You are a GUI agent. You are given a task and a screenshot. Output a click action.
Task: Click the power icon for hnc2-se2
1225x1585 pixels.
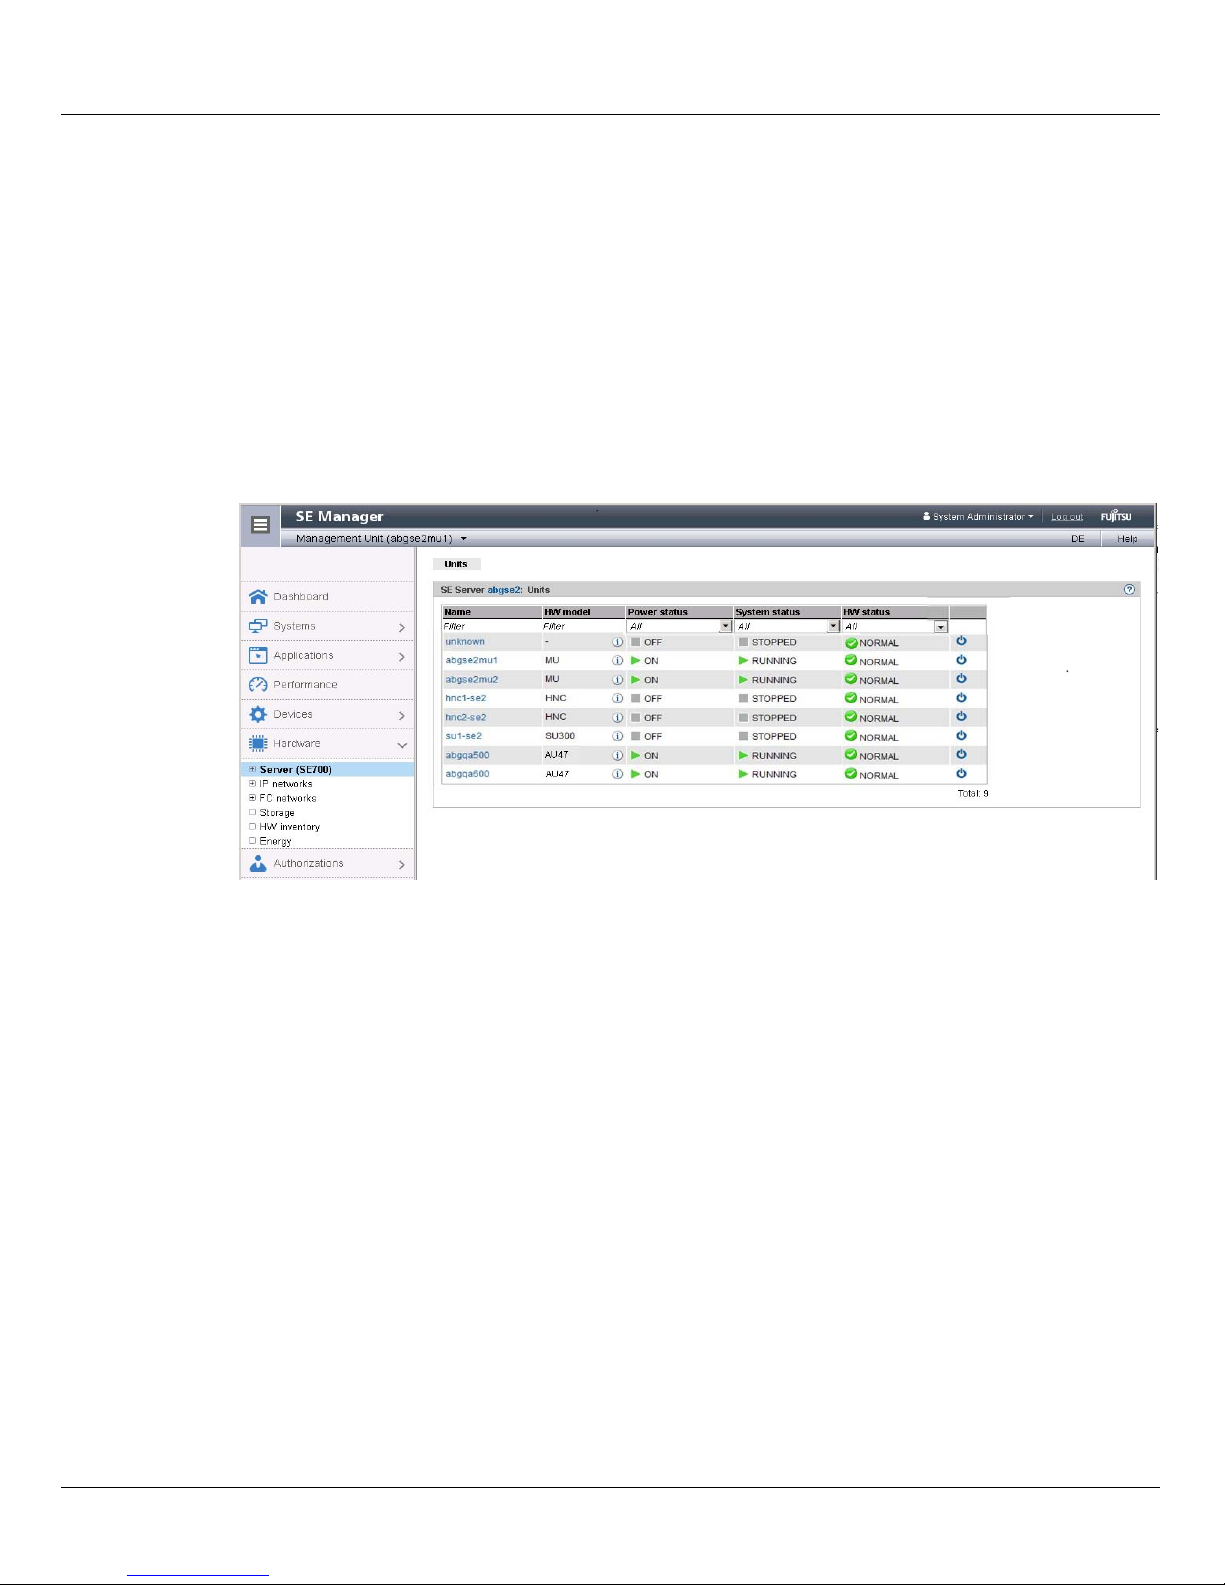(961, 717)
